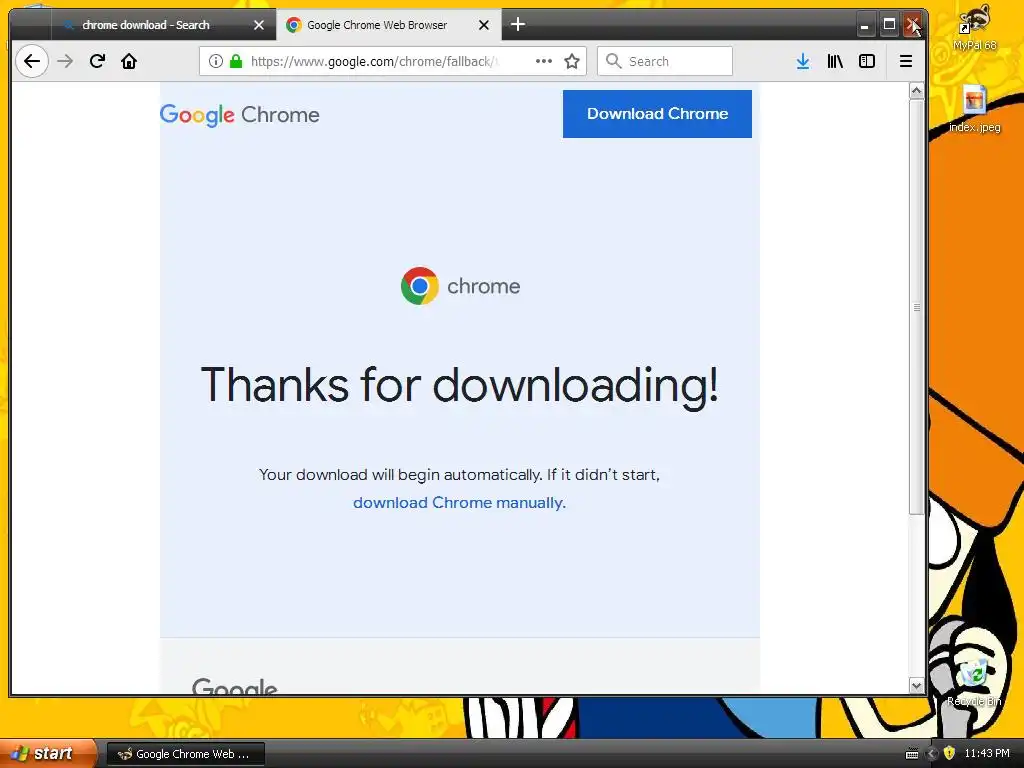Screen dimensions: 1024x768
Task: Click the 11:43 PM clock
Action: point(987,753)
